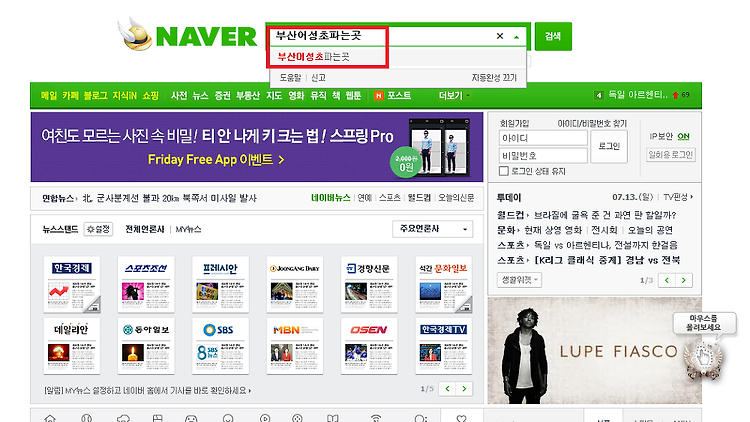
Task: Open 웹툰 in the green bar
Action: tap(353, 96)
